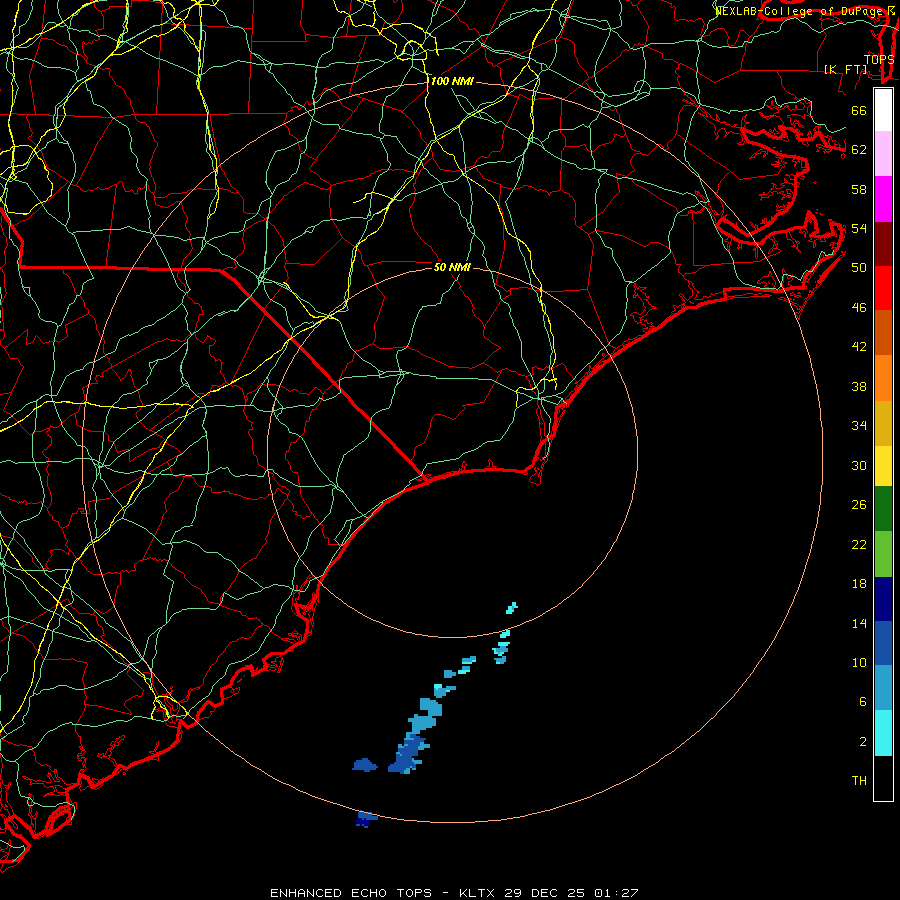Click the 'NEXLAB-College of DuPage' credit text

(x=798, y=11)
